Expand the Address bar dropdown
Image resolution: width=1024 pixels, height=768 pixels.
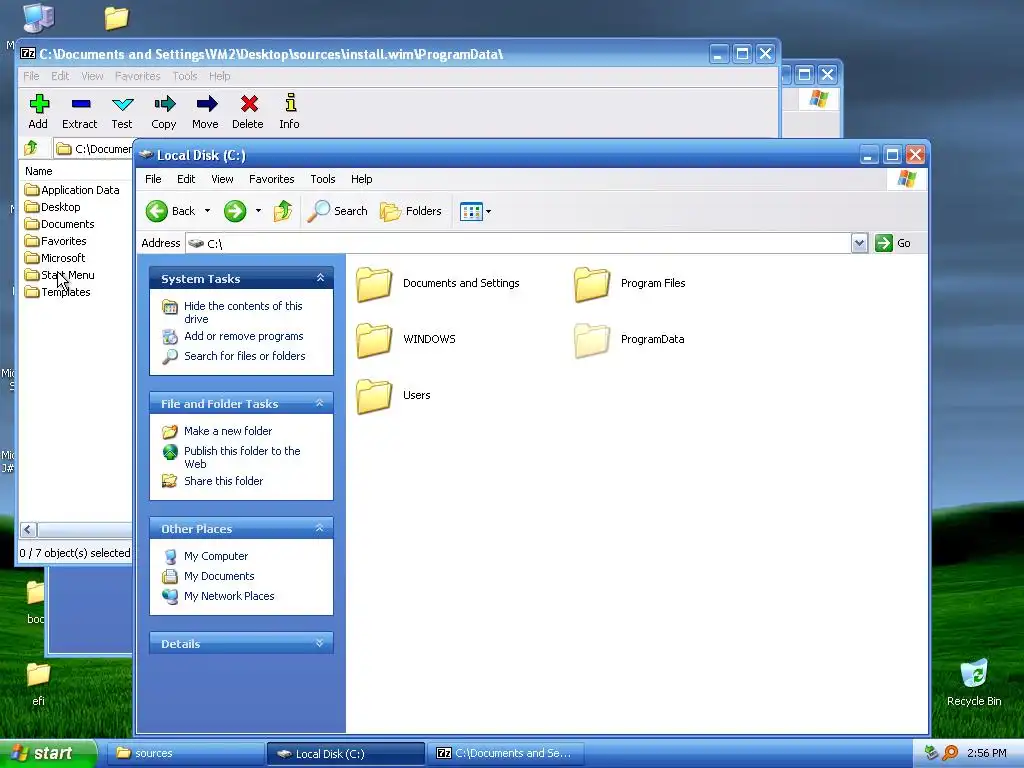pyautogui.click(x=859, y=244)
